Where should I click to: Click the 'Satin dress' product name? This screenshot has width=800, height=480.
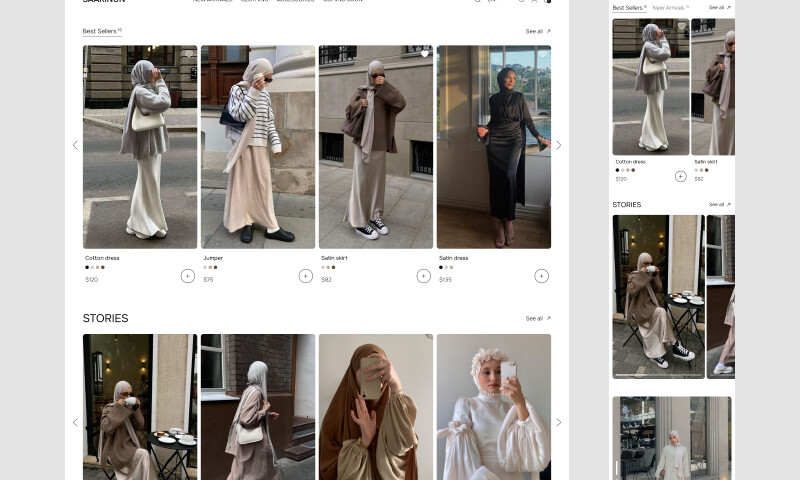(453, 258)
